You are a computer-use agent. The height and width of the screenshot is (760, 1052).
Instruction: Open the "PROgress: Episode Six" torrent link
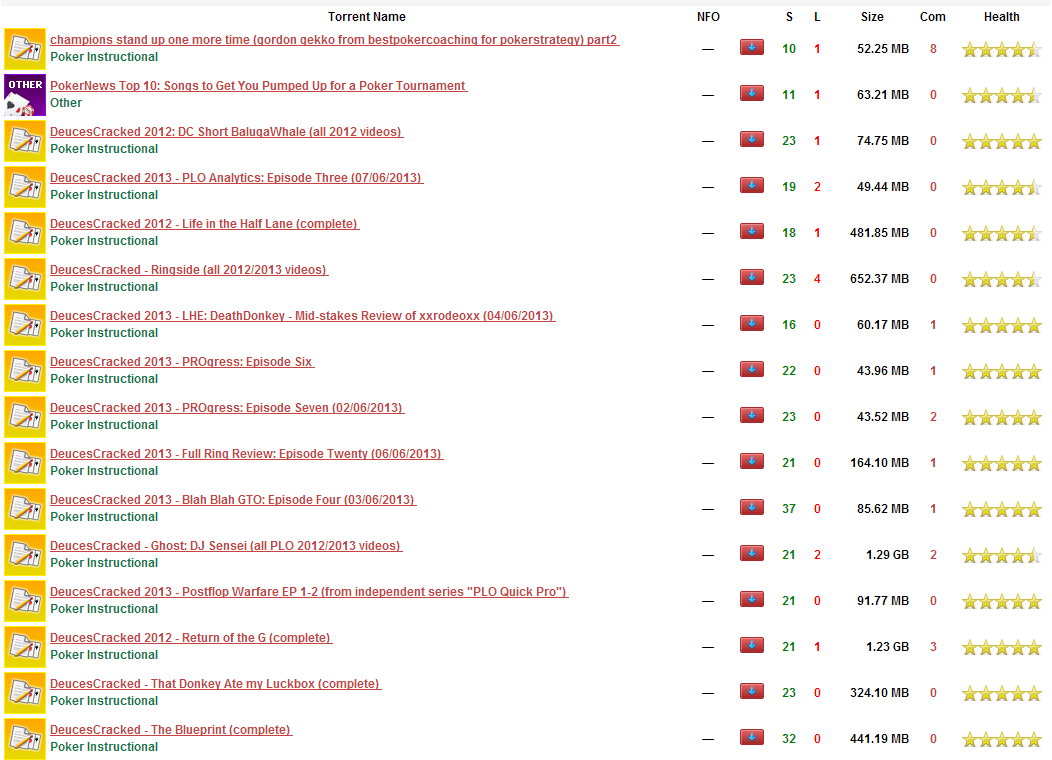[182, 362]
